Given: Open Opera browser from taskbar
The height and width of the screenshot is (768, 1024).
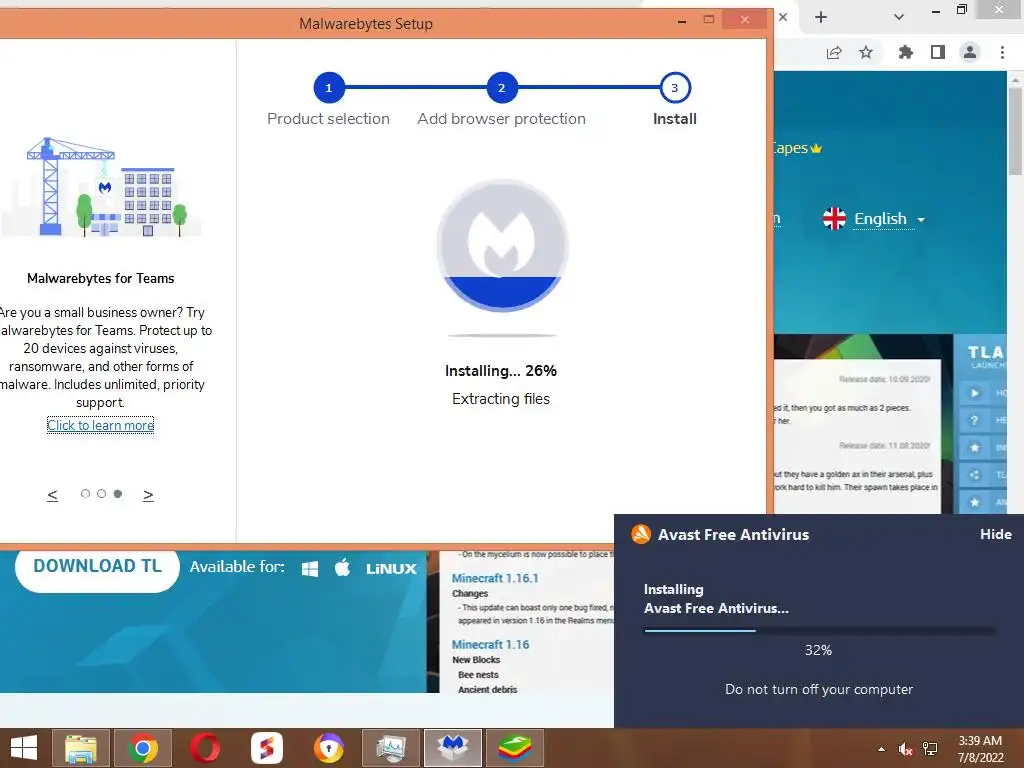Looking at the screenshot, I should coord(205,748).
